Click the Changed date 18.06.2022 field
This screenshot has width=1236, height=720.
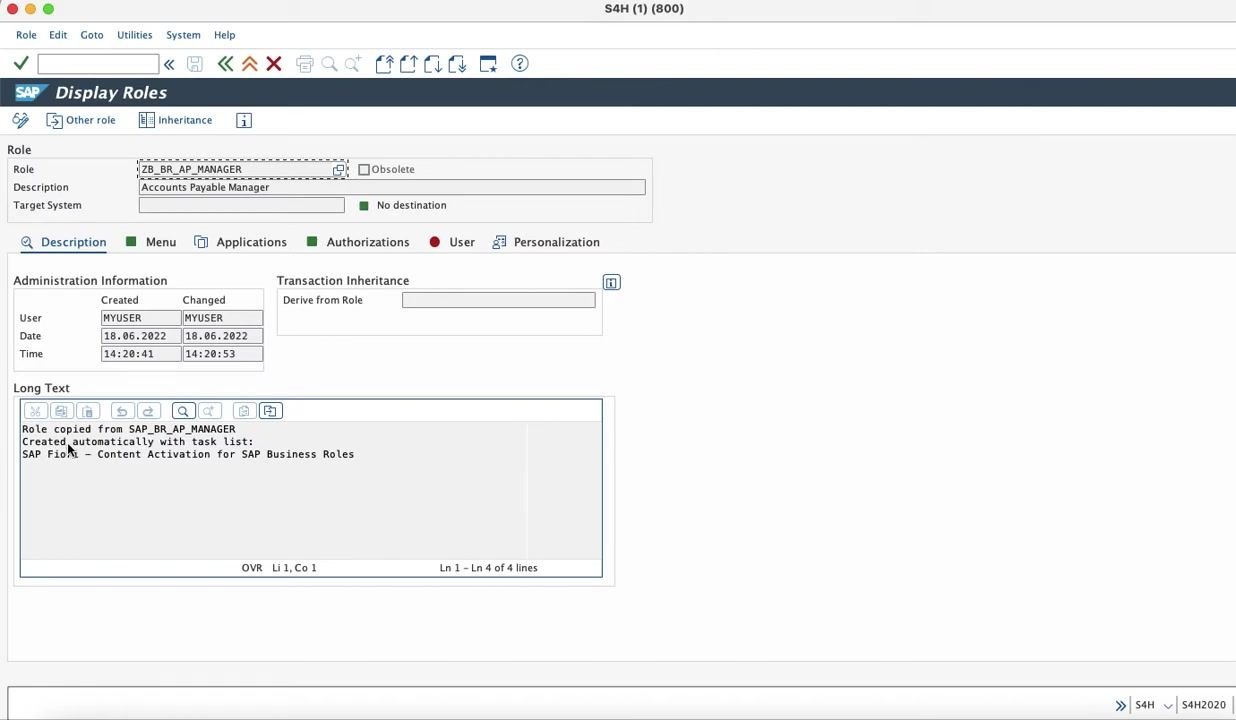pyautogui.click(x=223, y=336)
